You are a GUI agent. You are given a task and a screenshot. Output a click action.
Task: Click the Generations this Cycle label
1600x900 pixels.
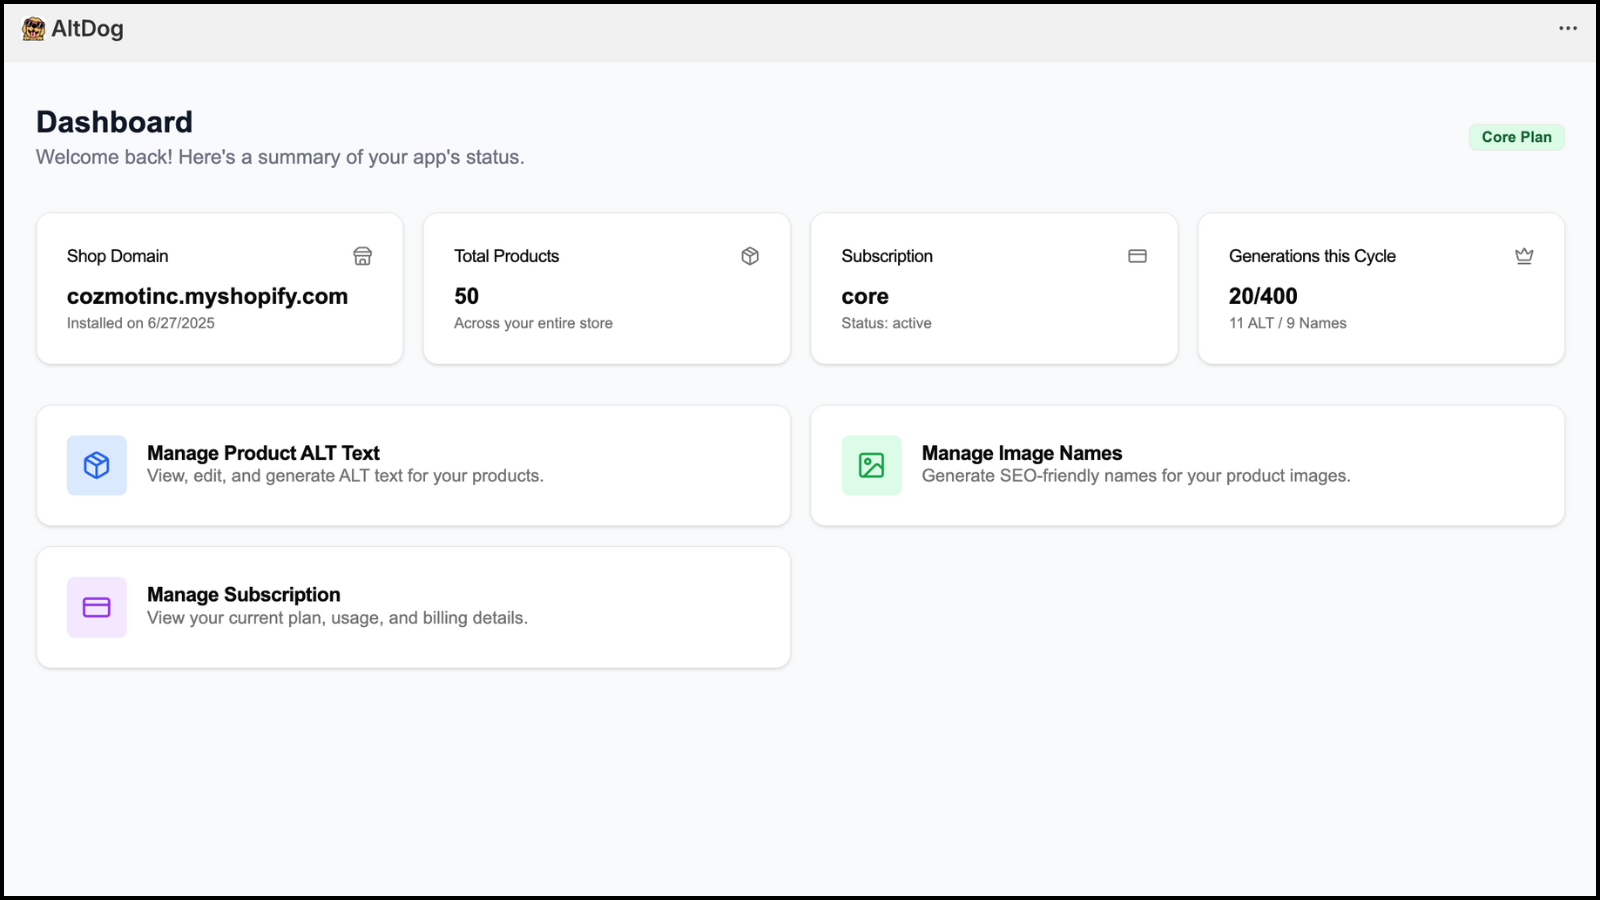pyautogui.click(x=1312, y=256)
